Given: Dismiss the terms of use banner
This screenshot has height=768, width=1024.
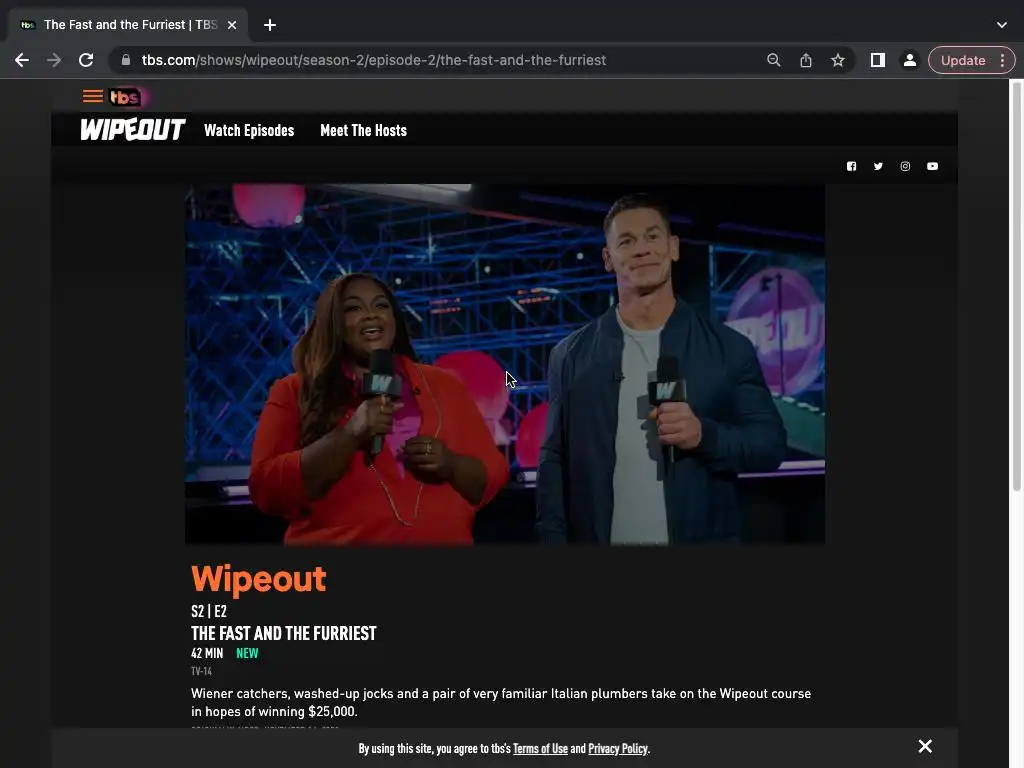Looking at the screenshot, I should [x=925, y=746].
